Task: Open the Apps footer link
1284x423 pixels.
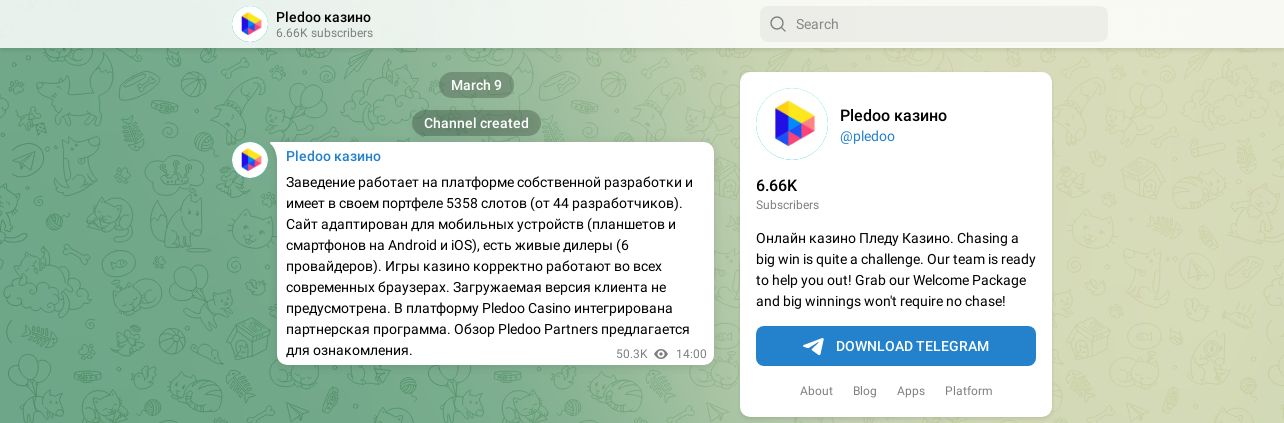Action: point(911,391)
